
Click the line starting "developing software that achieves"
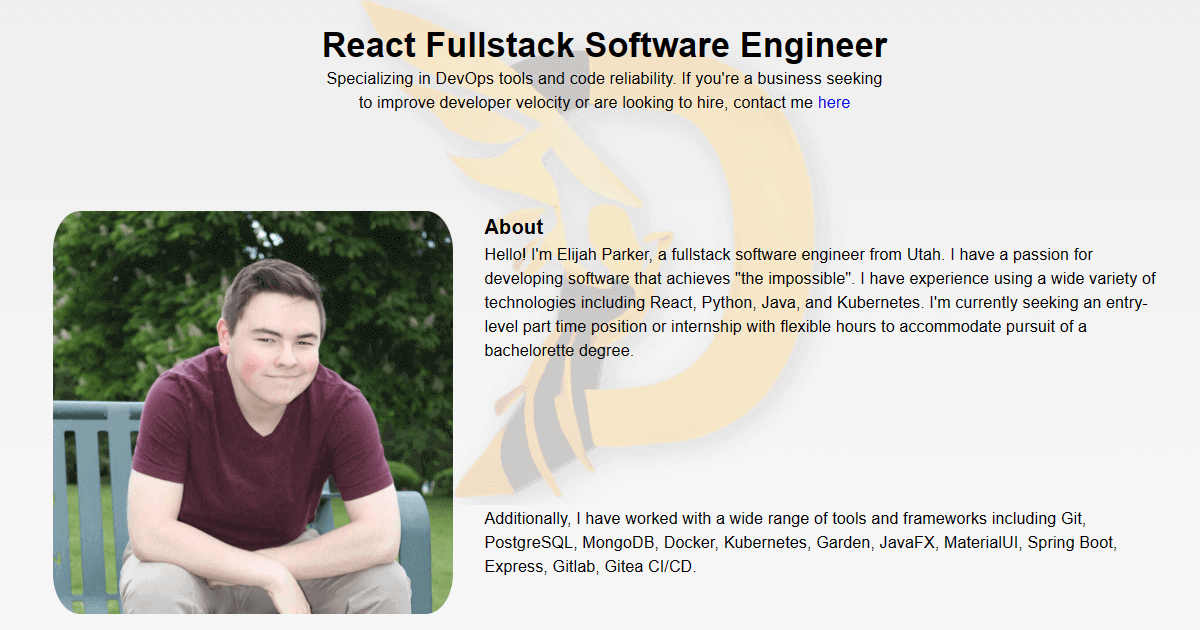tap(820, 279)
